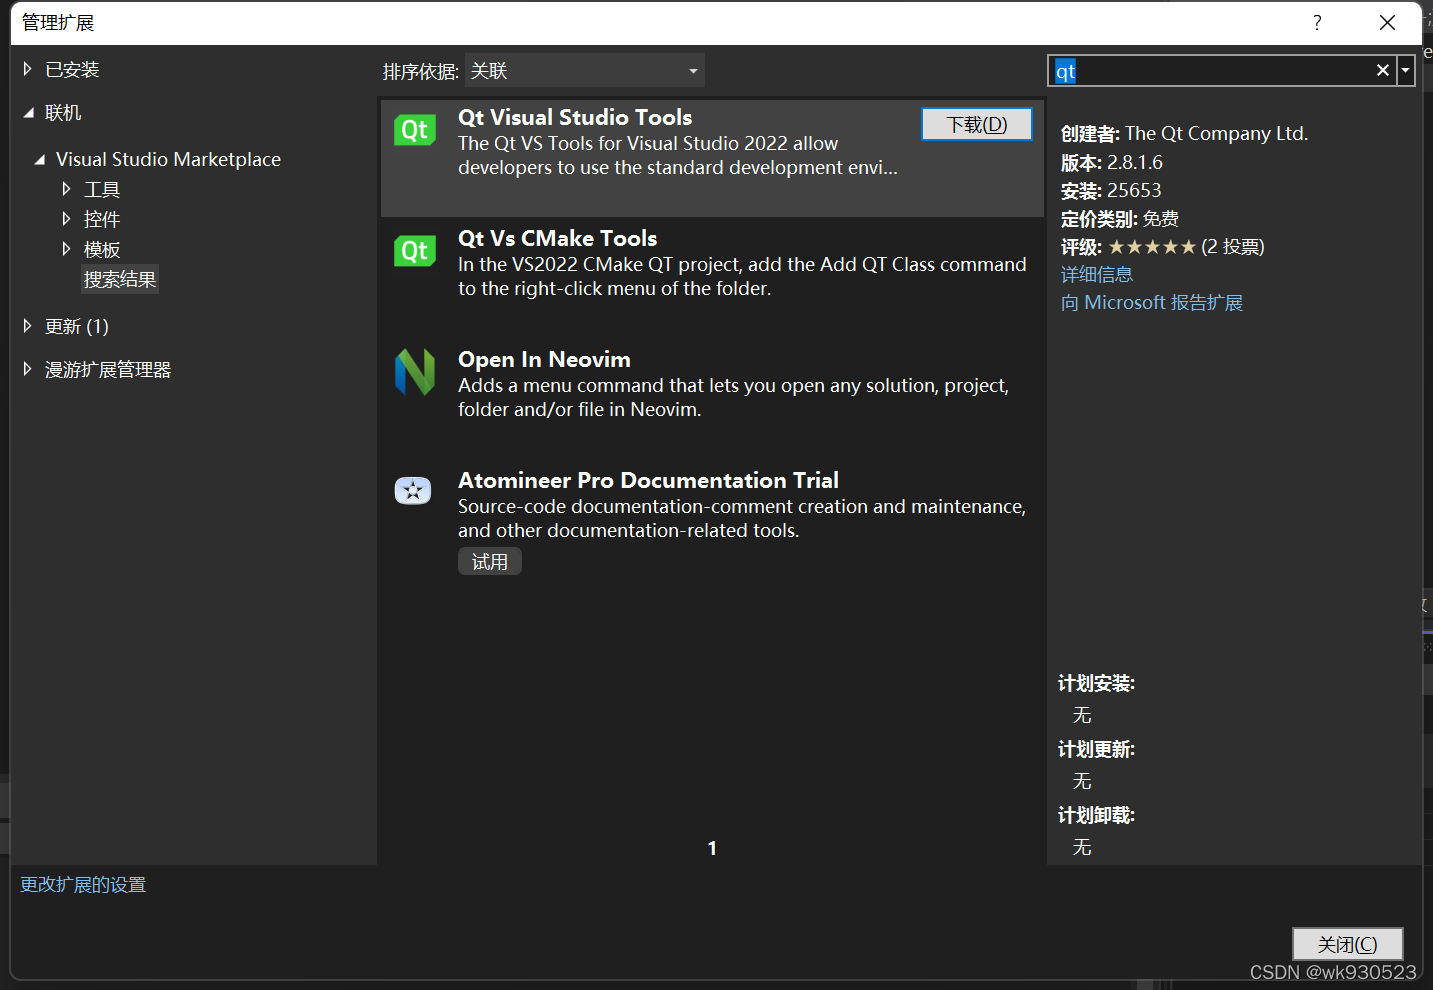Select the 更新 (1) tree label

[x=77, y=326]
